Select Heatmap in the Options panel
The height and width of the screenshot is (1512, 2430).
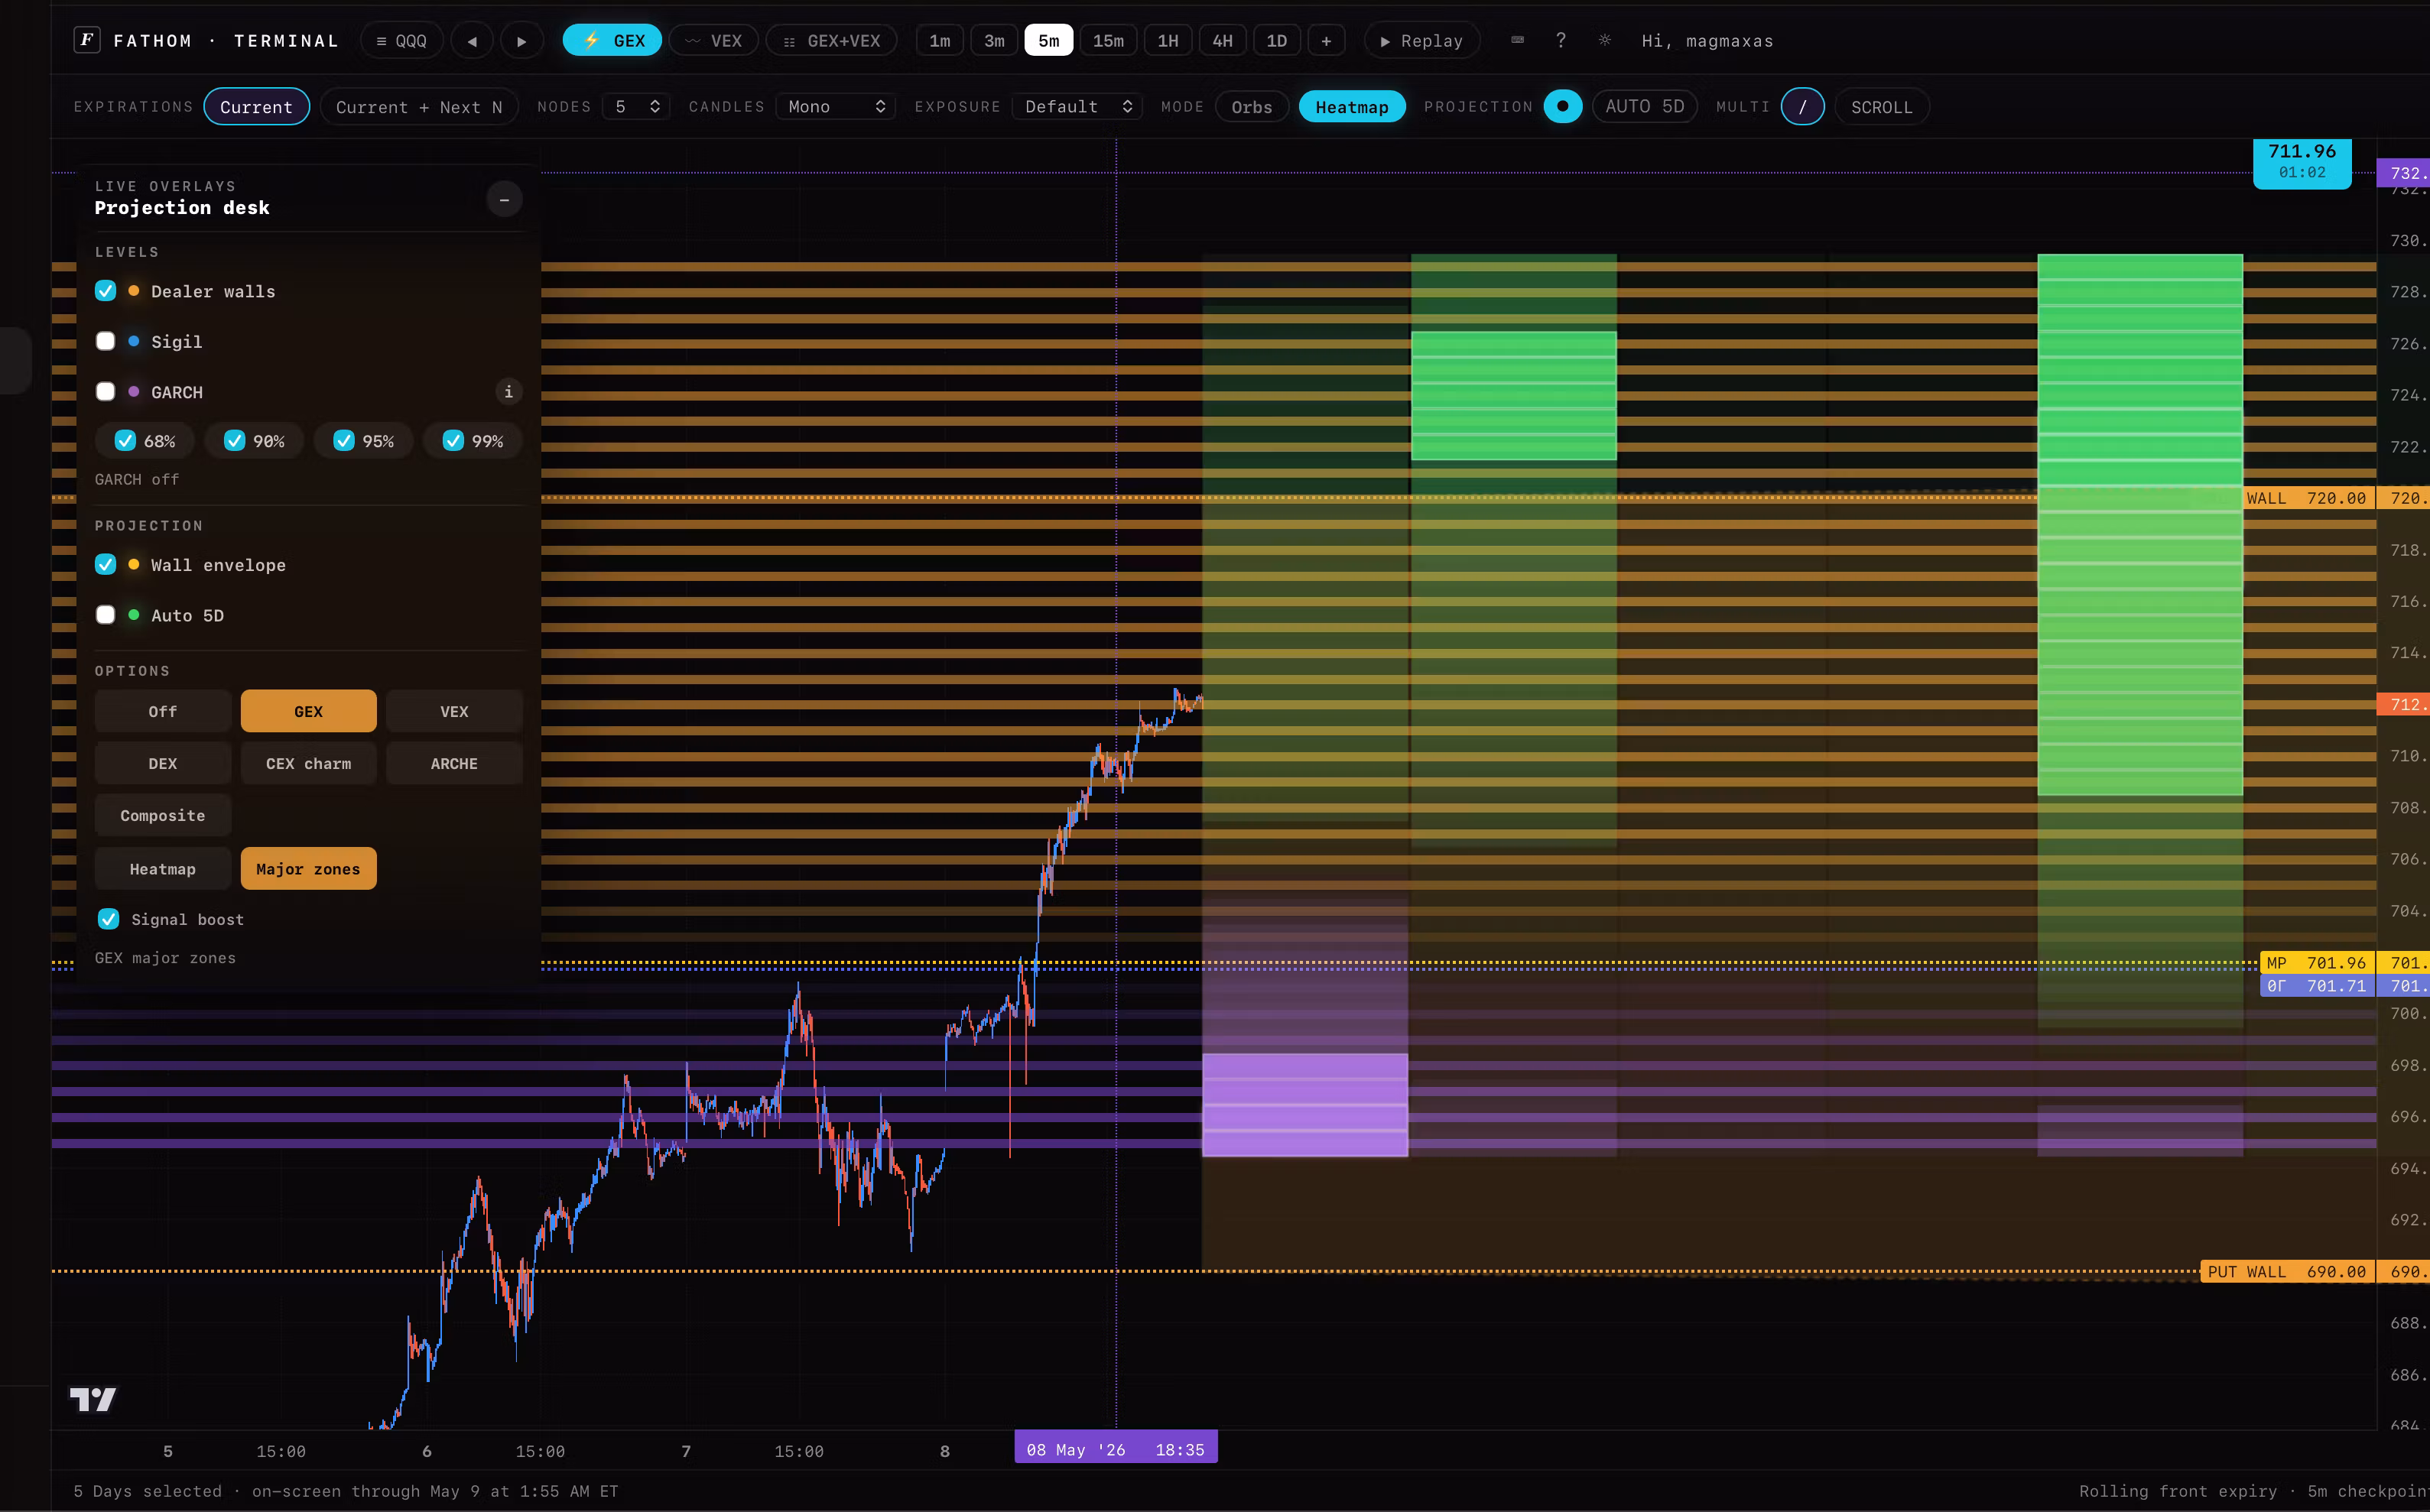point(163,869)
